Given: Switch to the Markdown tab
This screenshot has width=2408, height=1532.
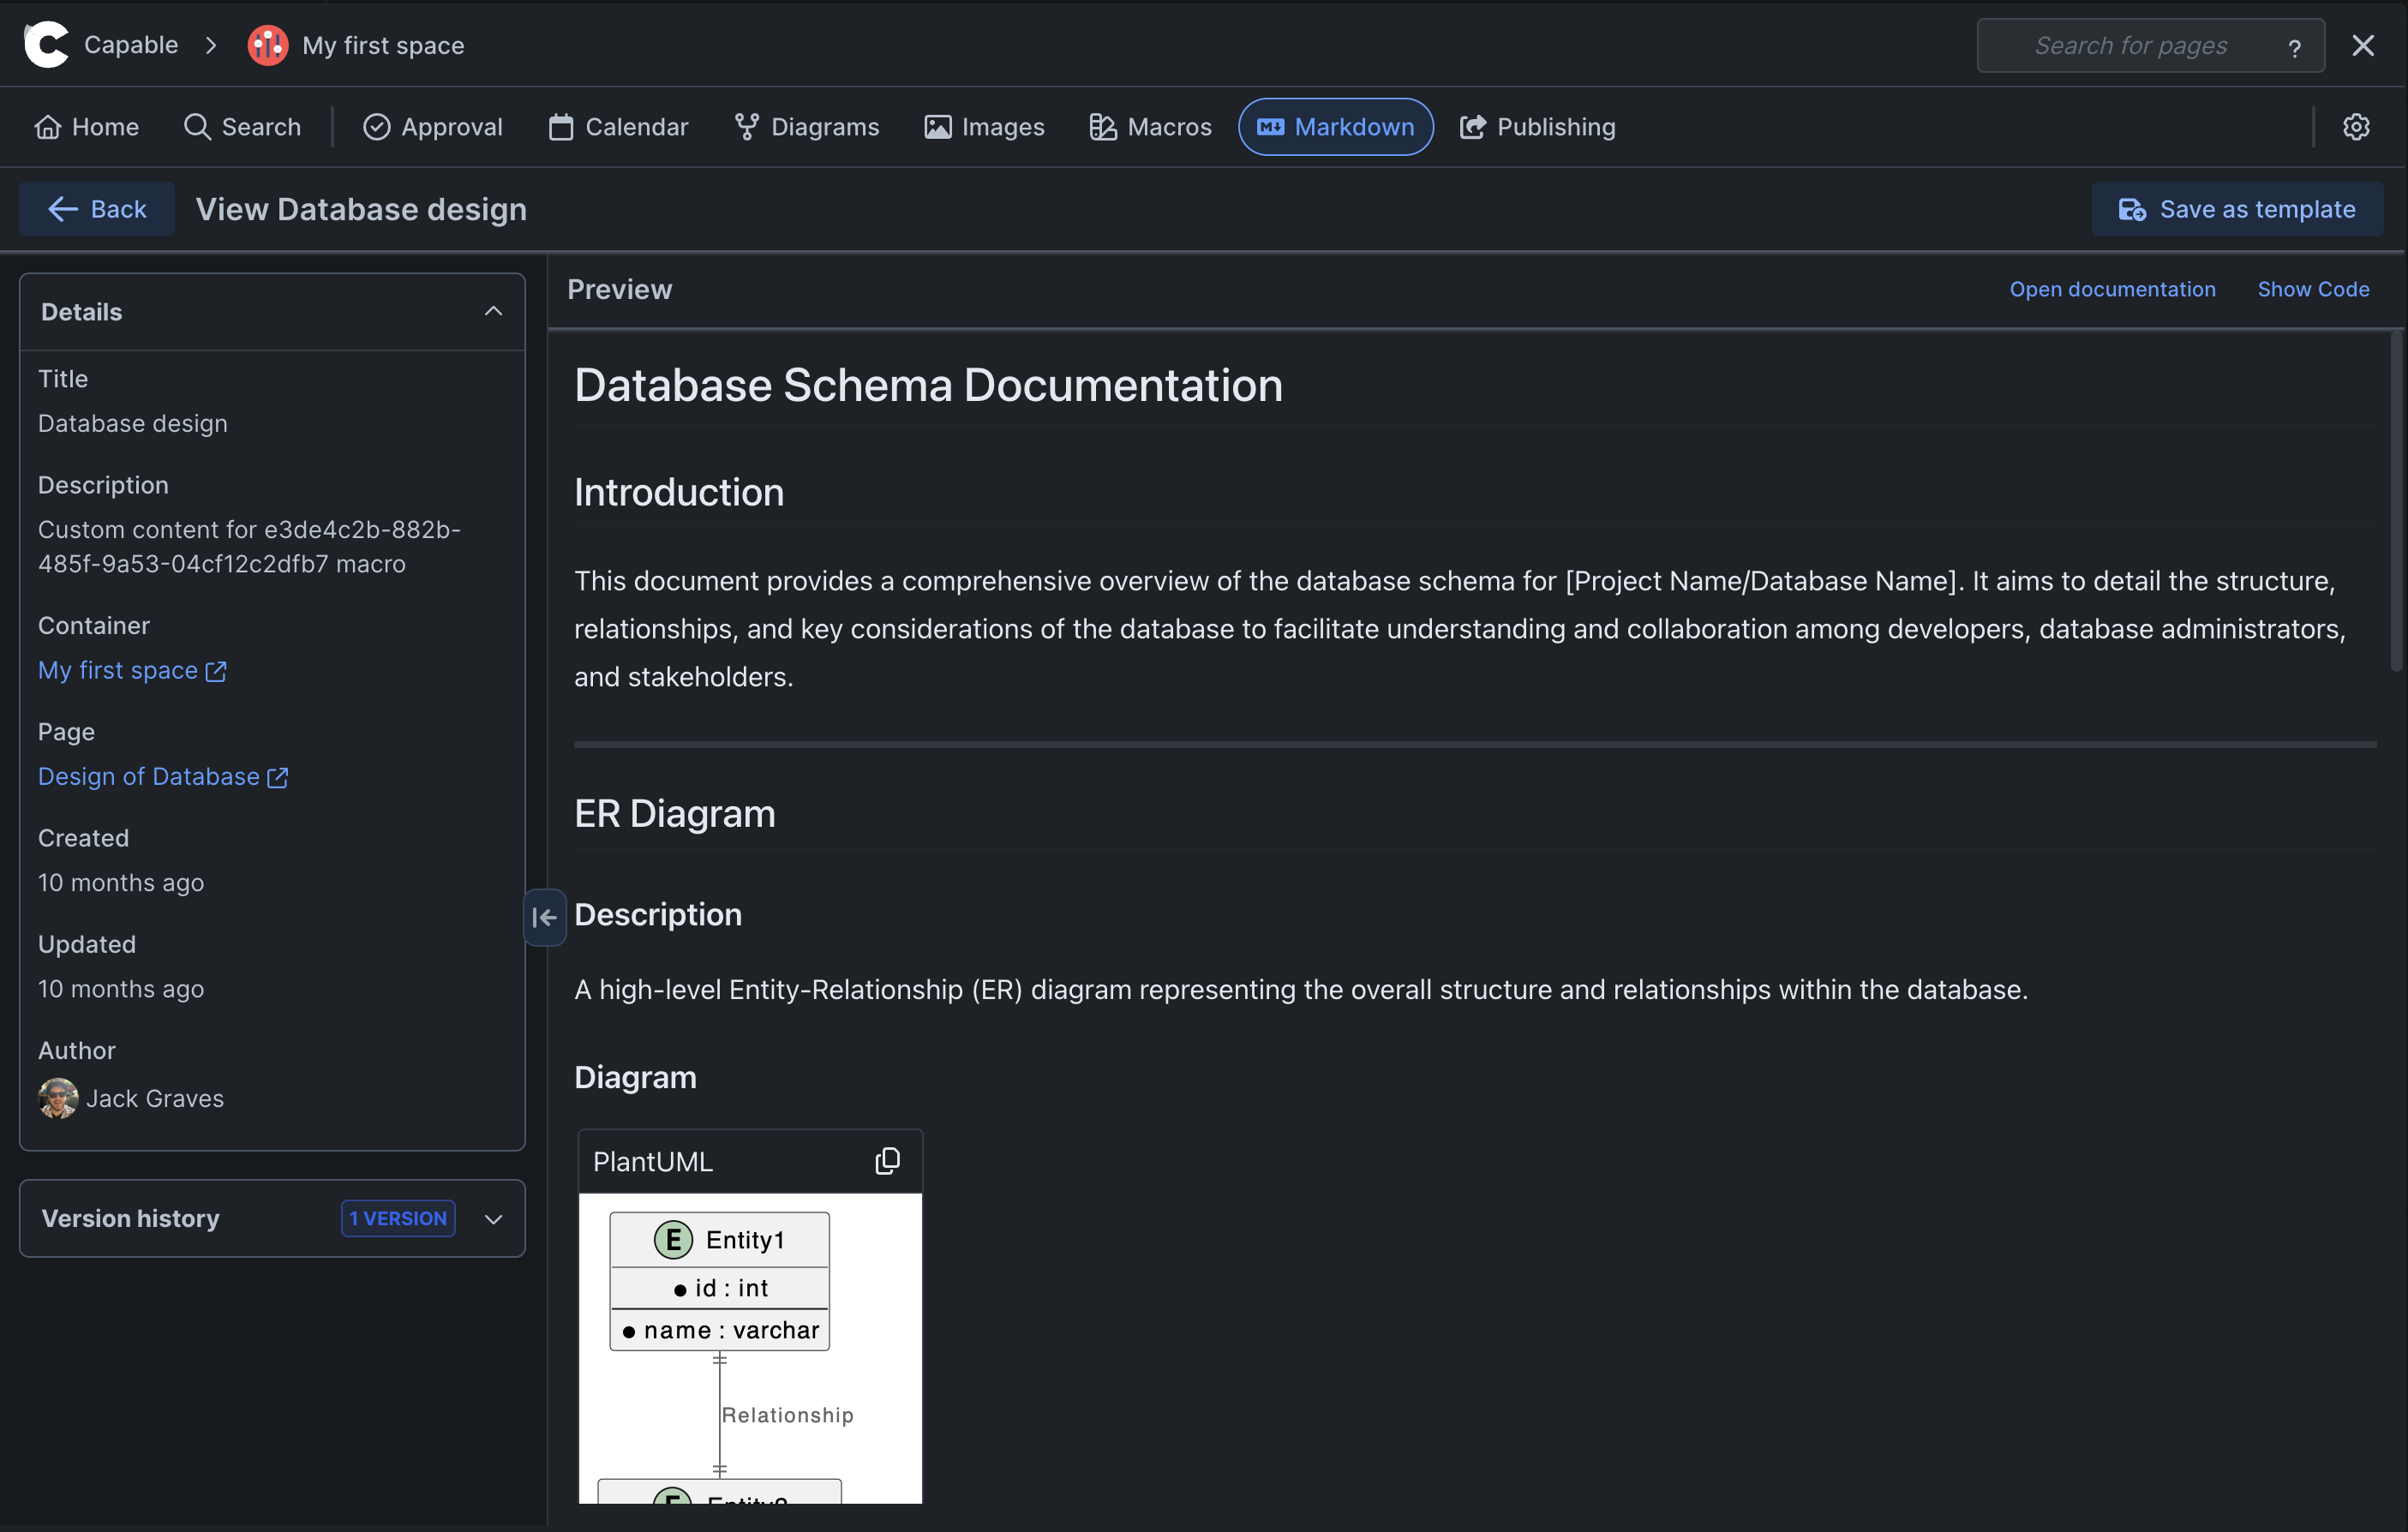Looking at the screenshot, I should tap(1335, 127).
